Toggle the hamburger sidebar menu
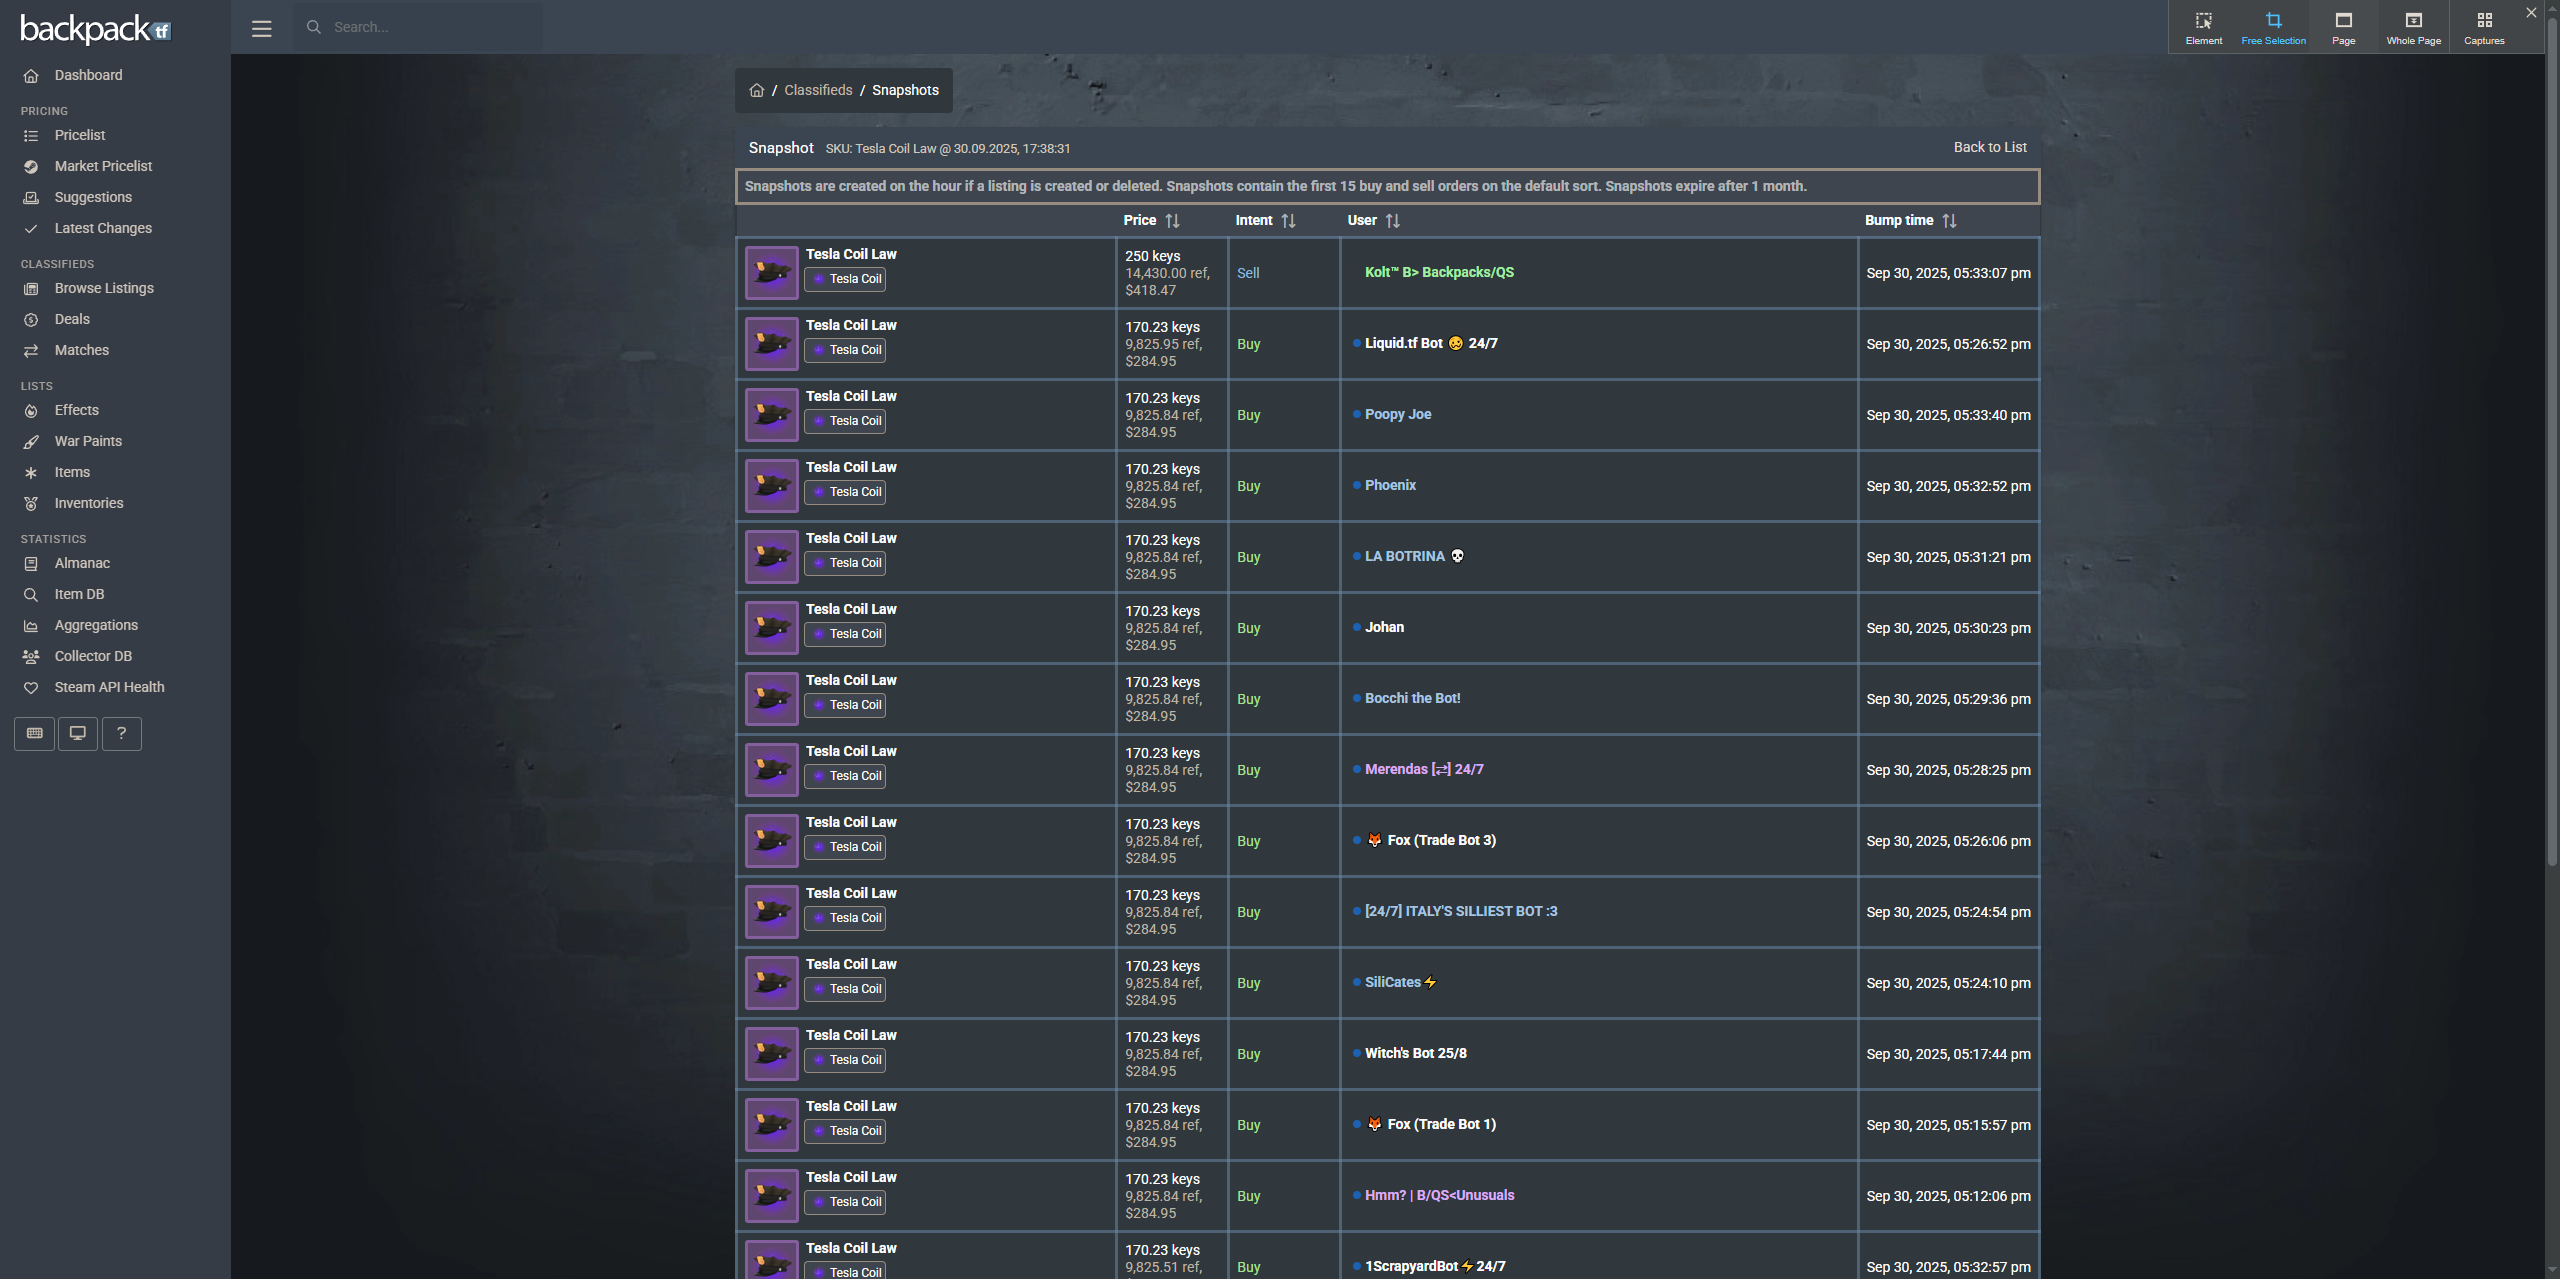Screen dimensions: 2560x1279 261,28
